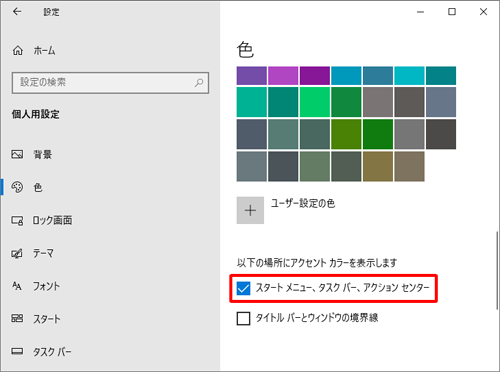The image size is (500, 372).
Task: Pick the dark magenta-purple swatch
Action: pyautogui.click(x=315, y=76)
